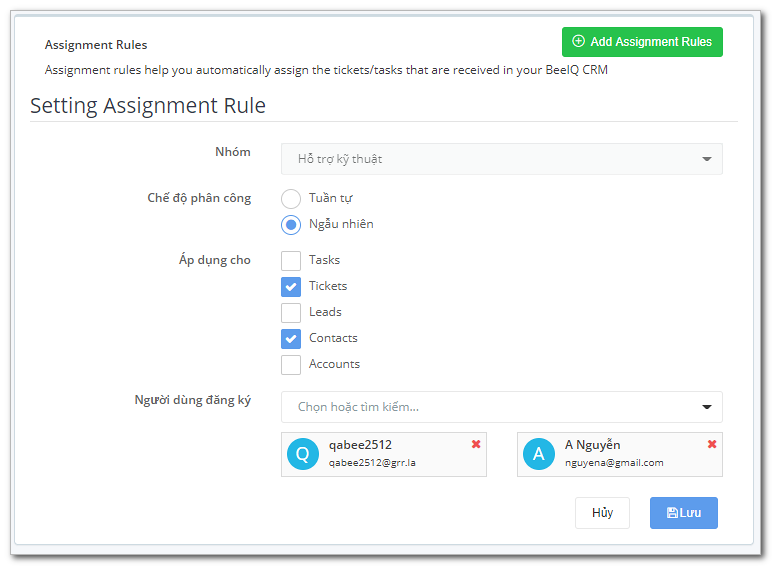Image resolution: width=772 pixels, height=566 pixels.
Task: Click the Setting Assignment Rule heading
Action: 148,106
